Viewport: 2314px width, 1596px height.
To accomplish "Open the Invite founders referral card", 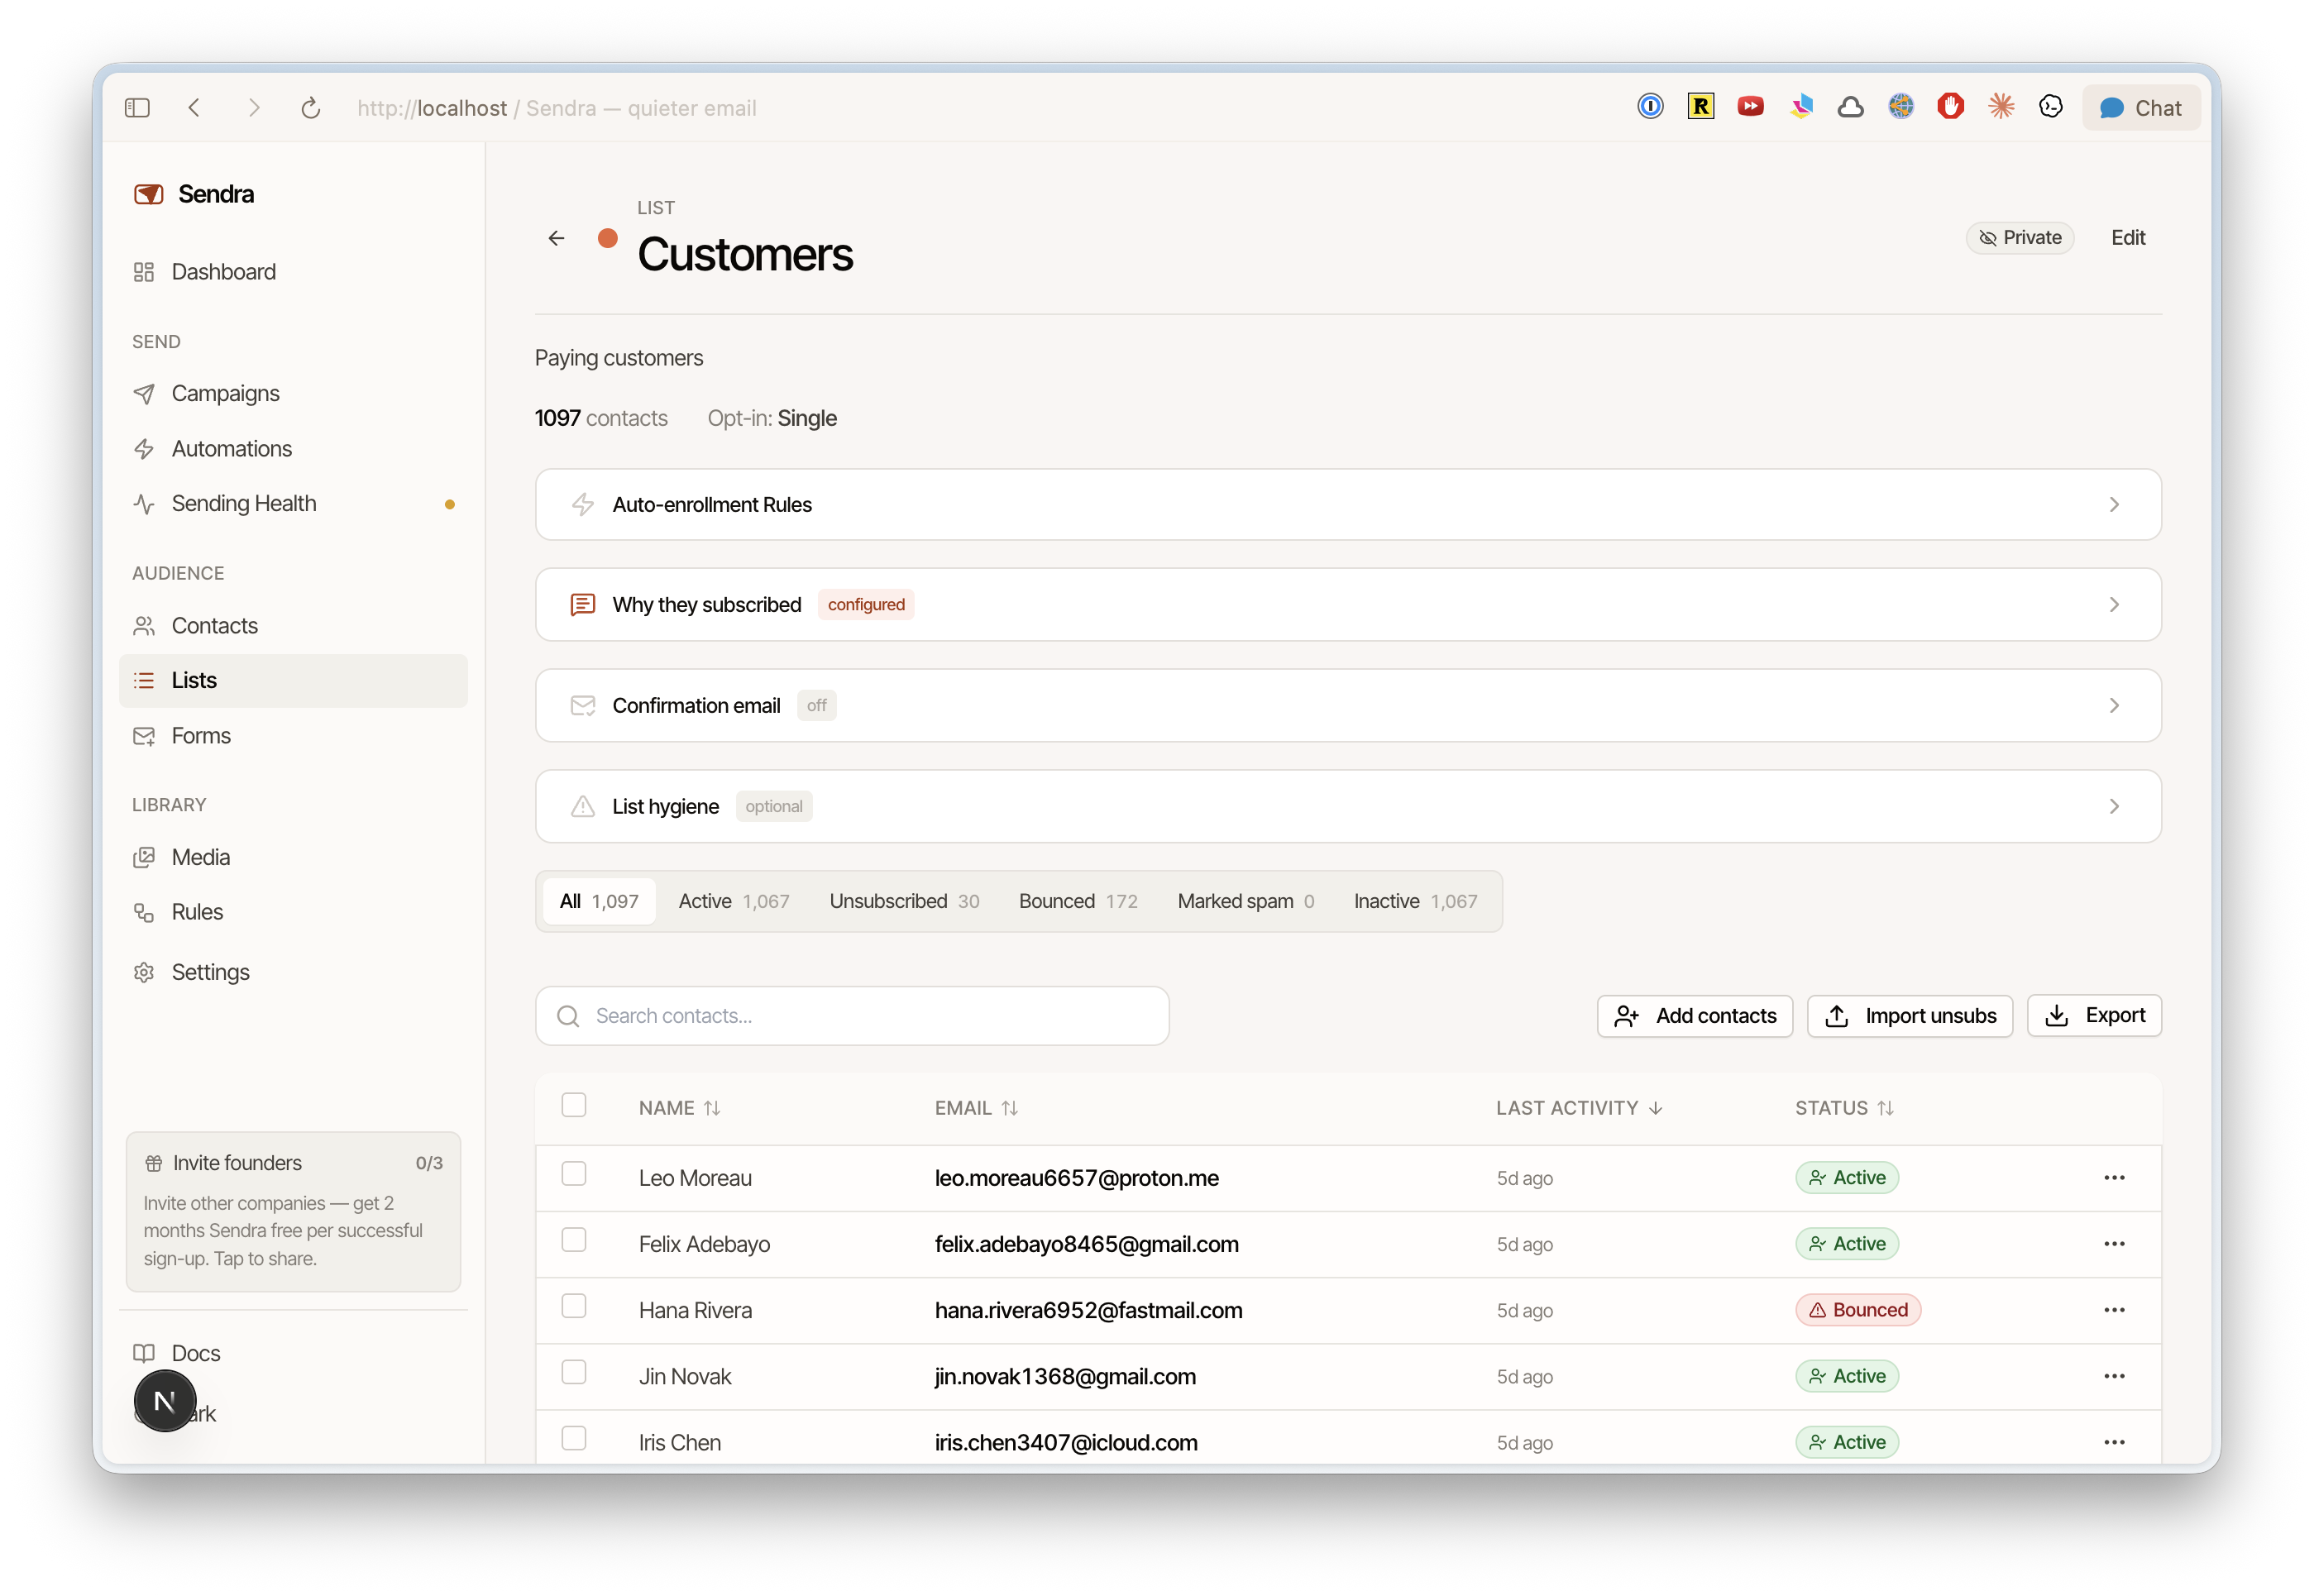I will 293,1212.
